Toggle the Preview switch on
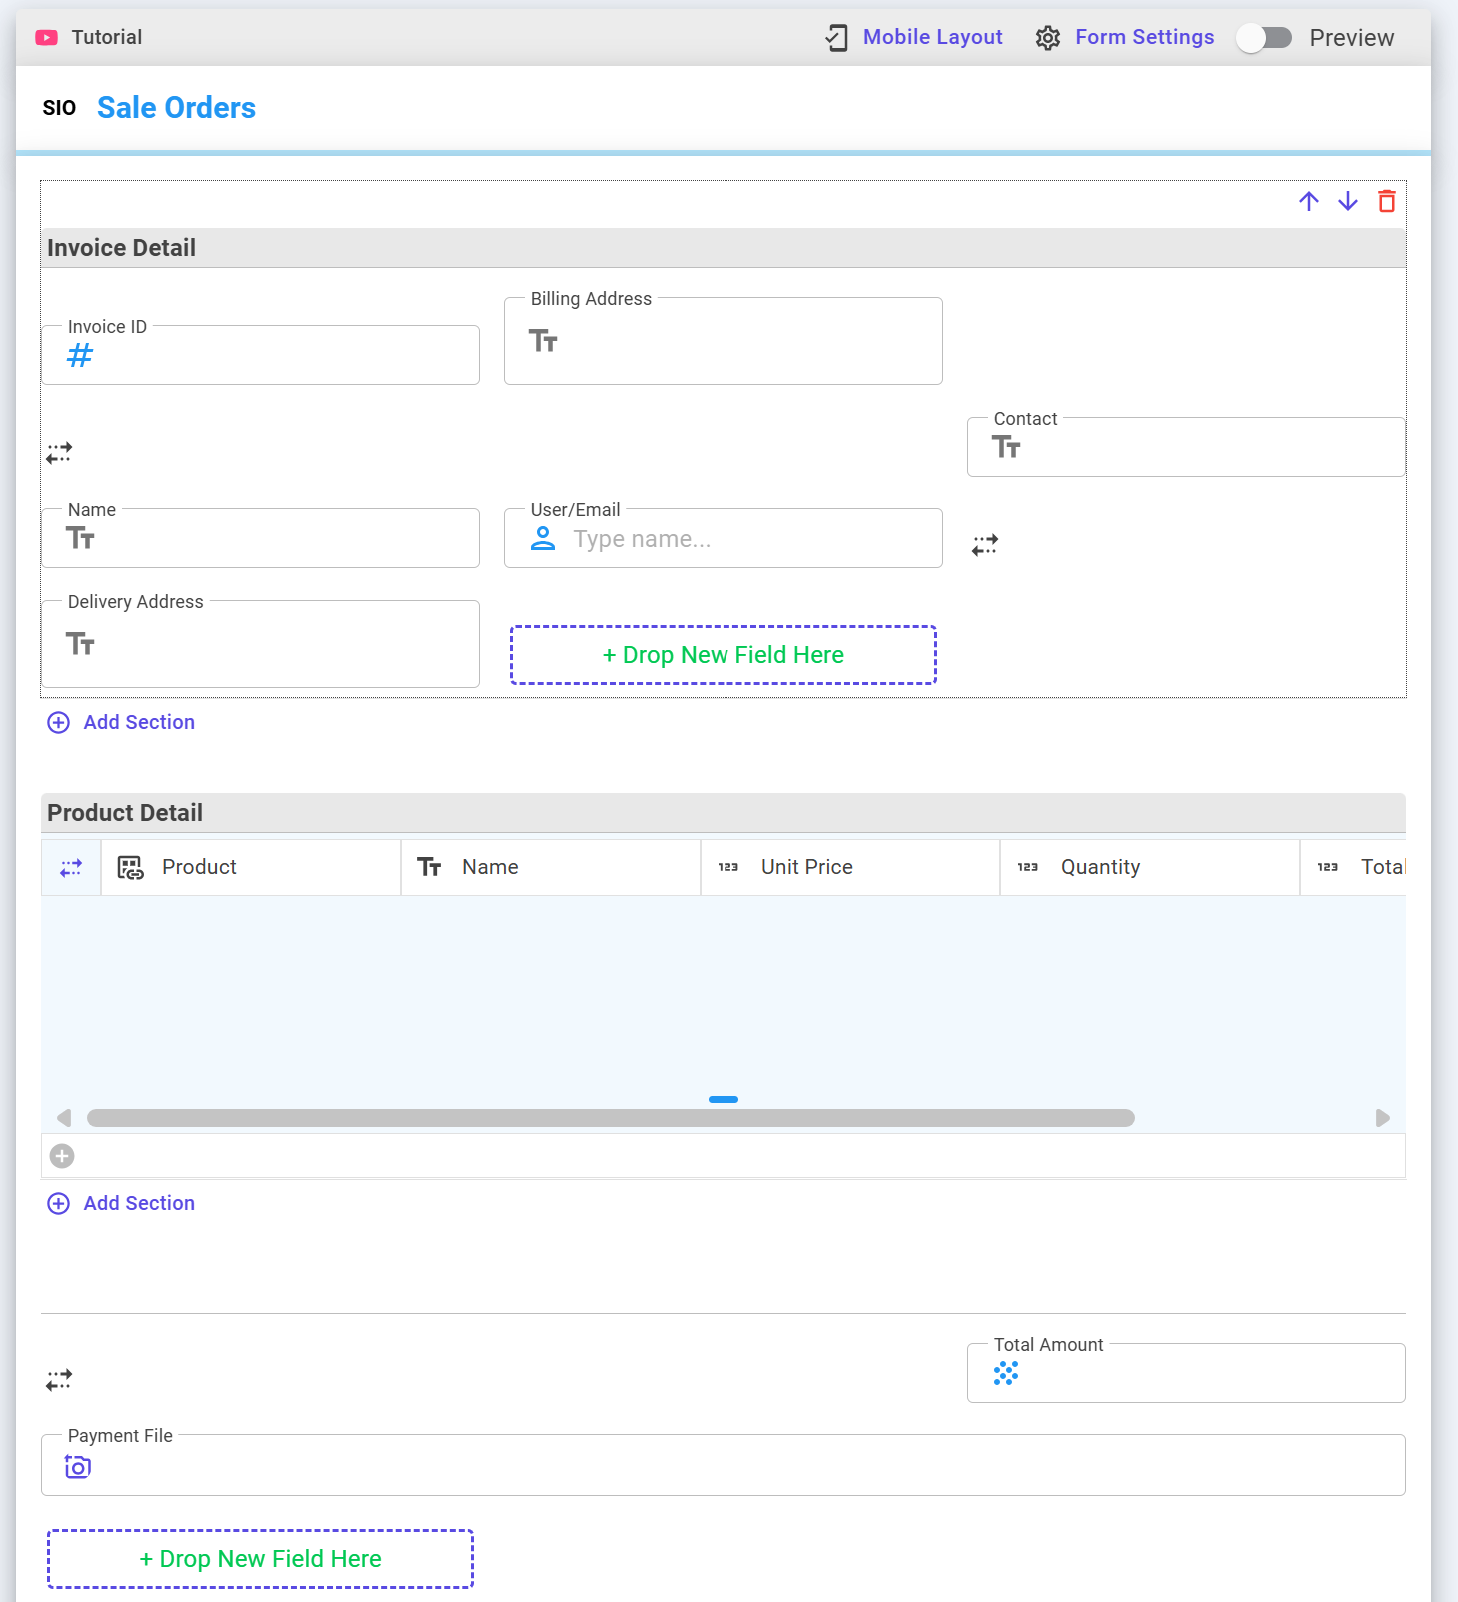Viewport: 1458px width, 1602px height. point(1264,38)
